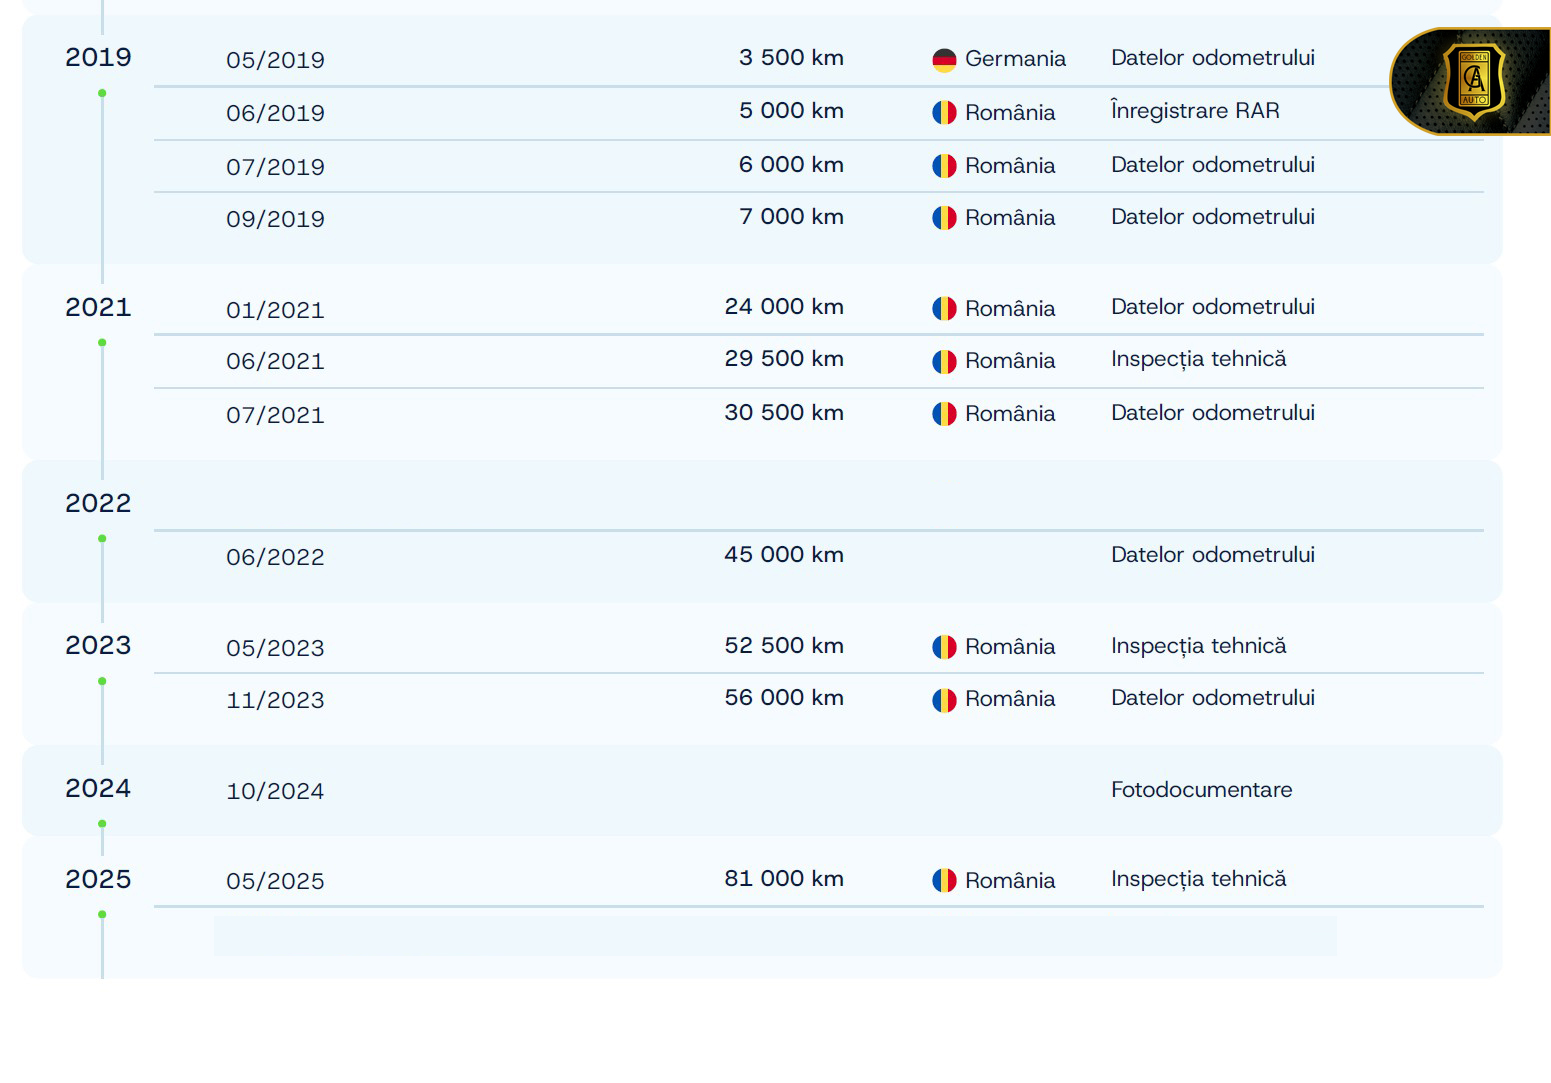Click the Golden Auto logo badge
Screen dimensions: 1551x1083
1473,81
